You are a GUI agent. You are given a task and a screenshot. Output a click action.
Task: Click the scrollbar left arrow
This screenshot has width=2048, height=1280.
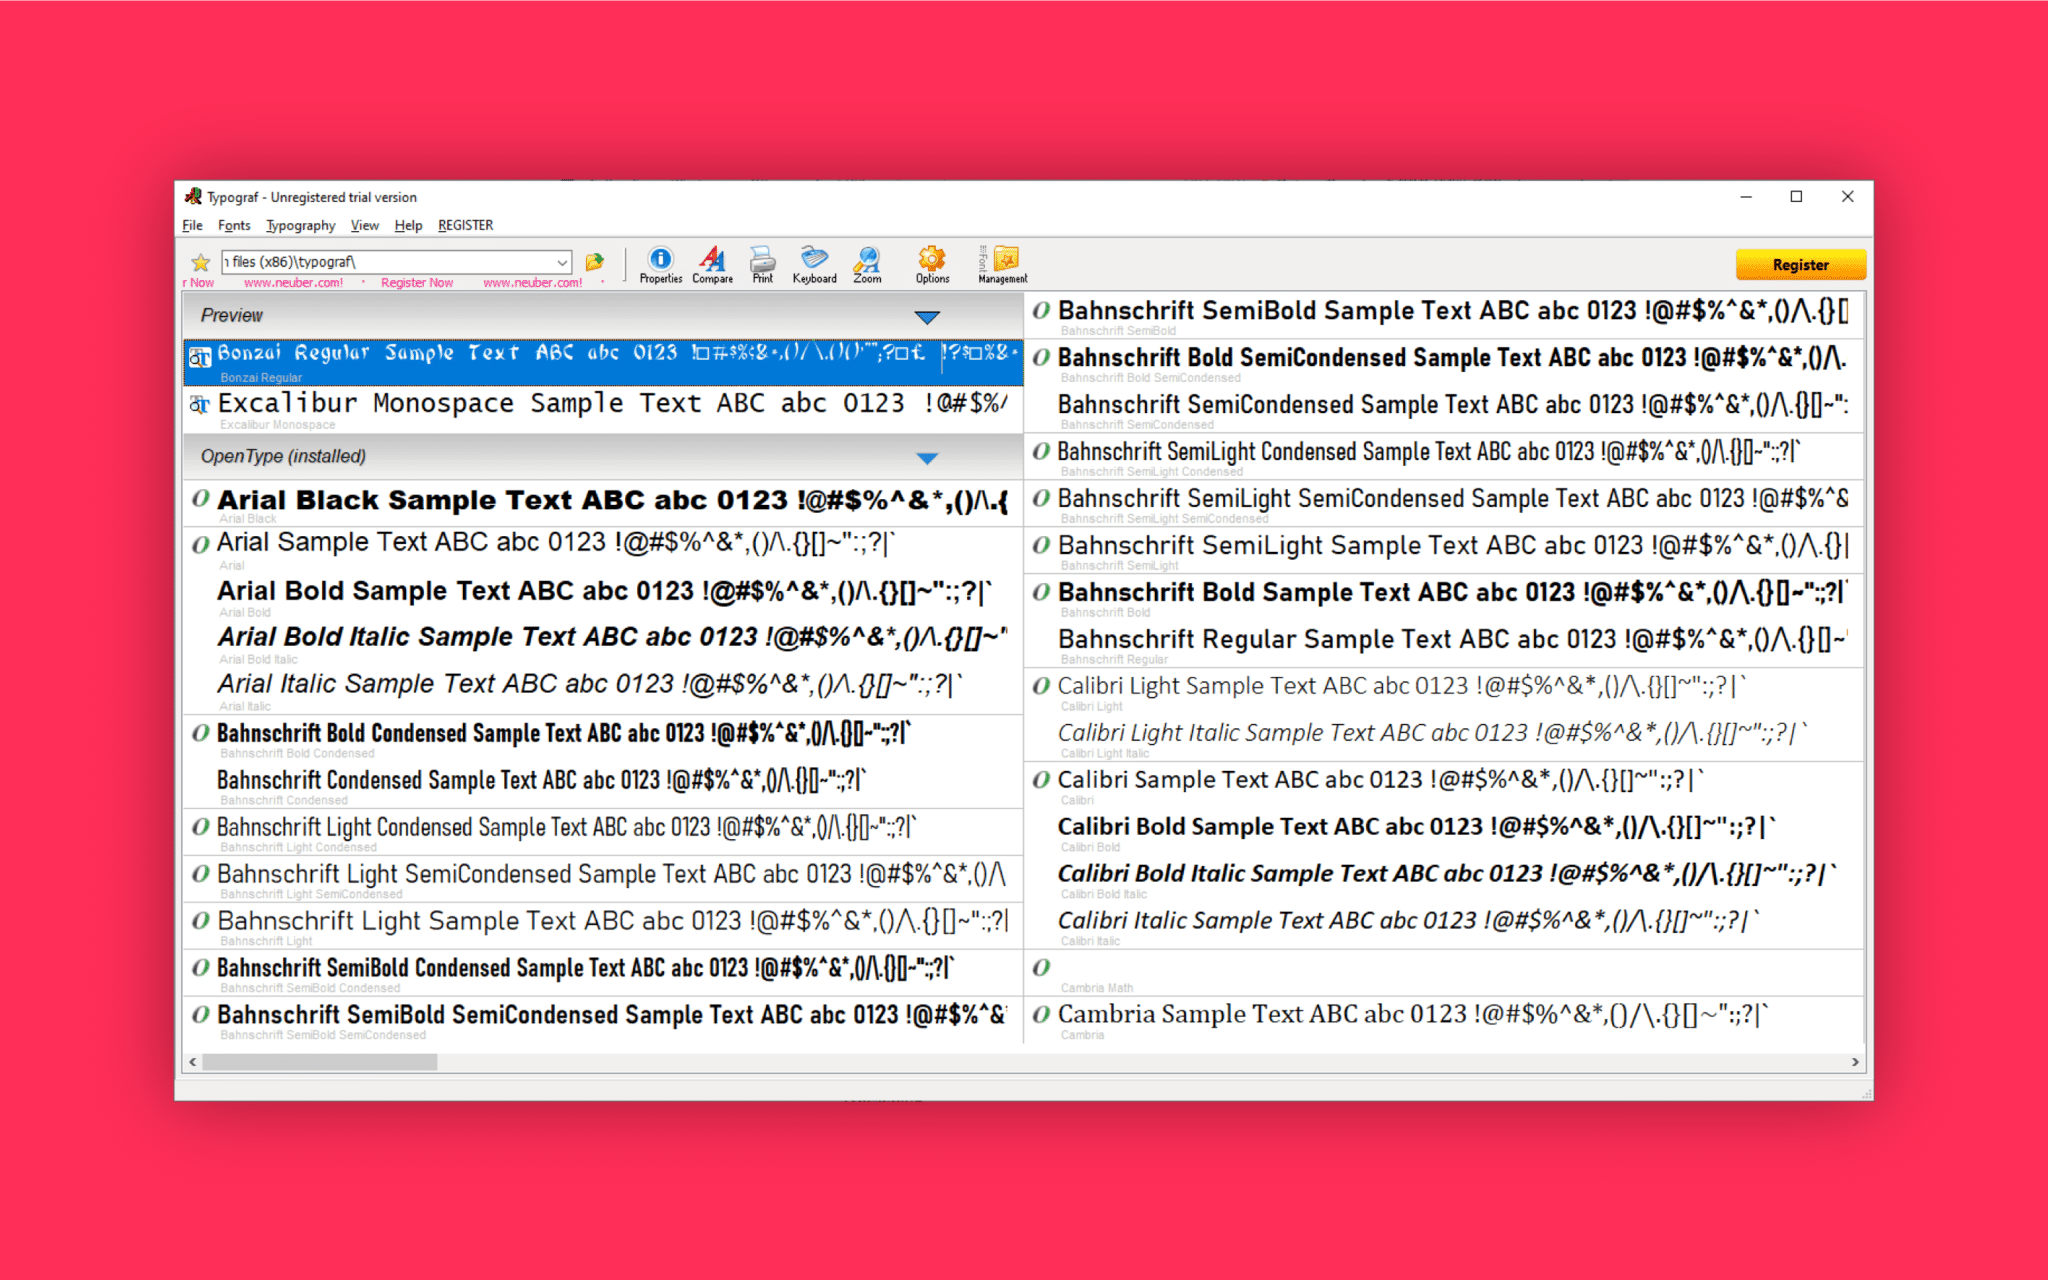[192, 1062]
